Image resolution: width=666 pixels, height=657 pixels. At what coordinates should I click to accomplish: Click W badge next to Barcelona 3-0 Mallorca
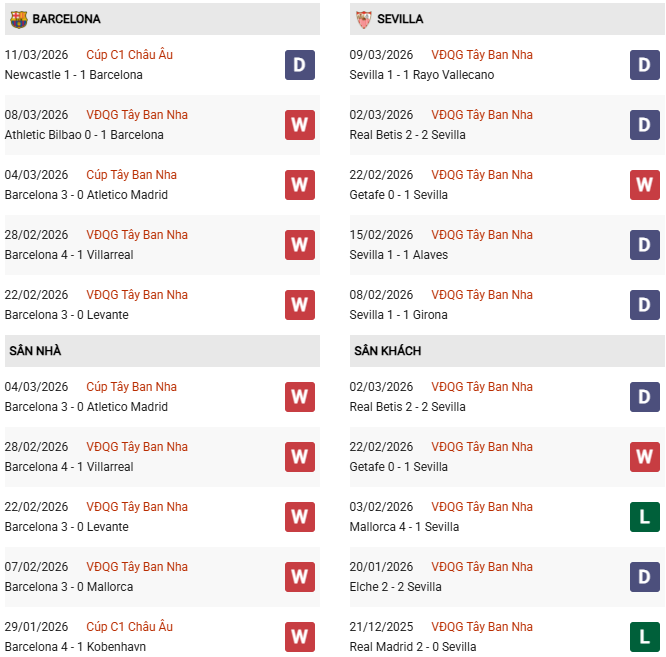coord(299,577)
